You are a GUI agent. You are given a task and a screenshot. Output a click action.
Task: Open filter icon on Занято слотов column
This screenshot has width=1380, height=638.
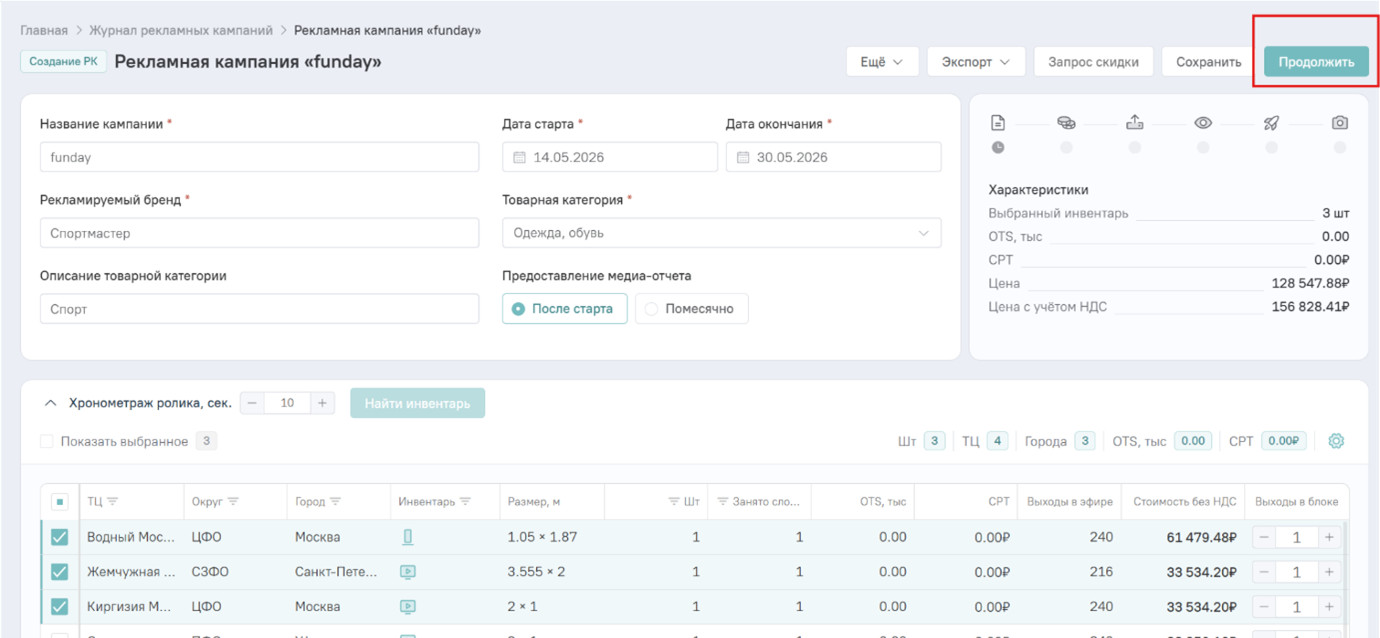722,501
